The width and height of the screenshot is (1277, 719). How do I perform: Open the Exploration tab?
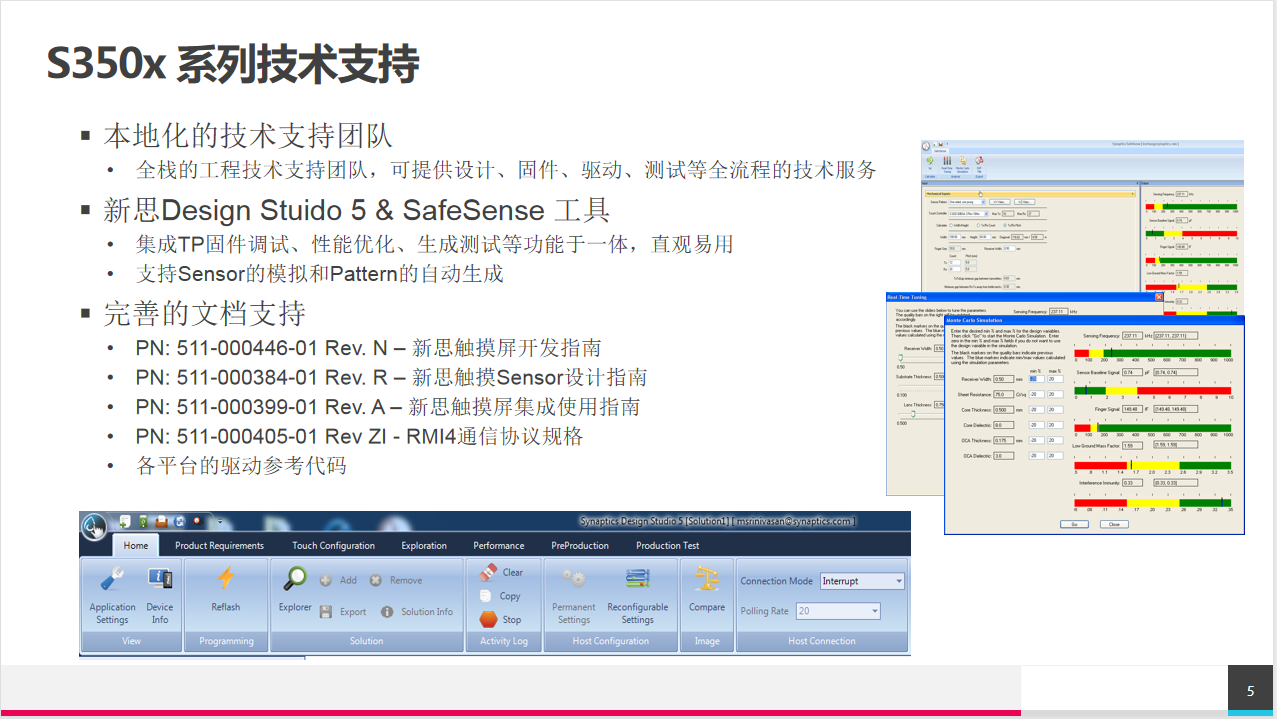point(424,545)
